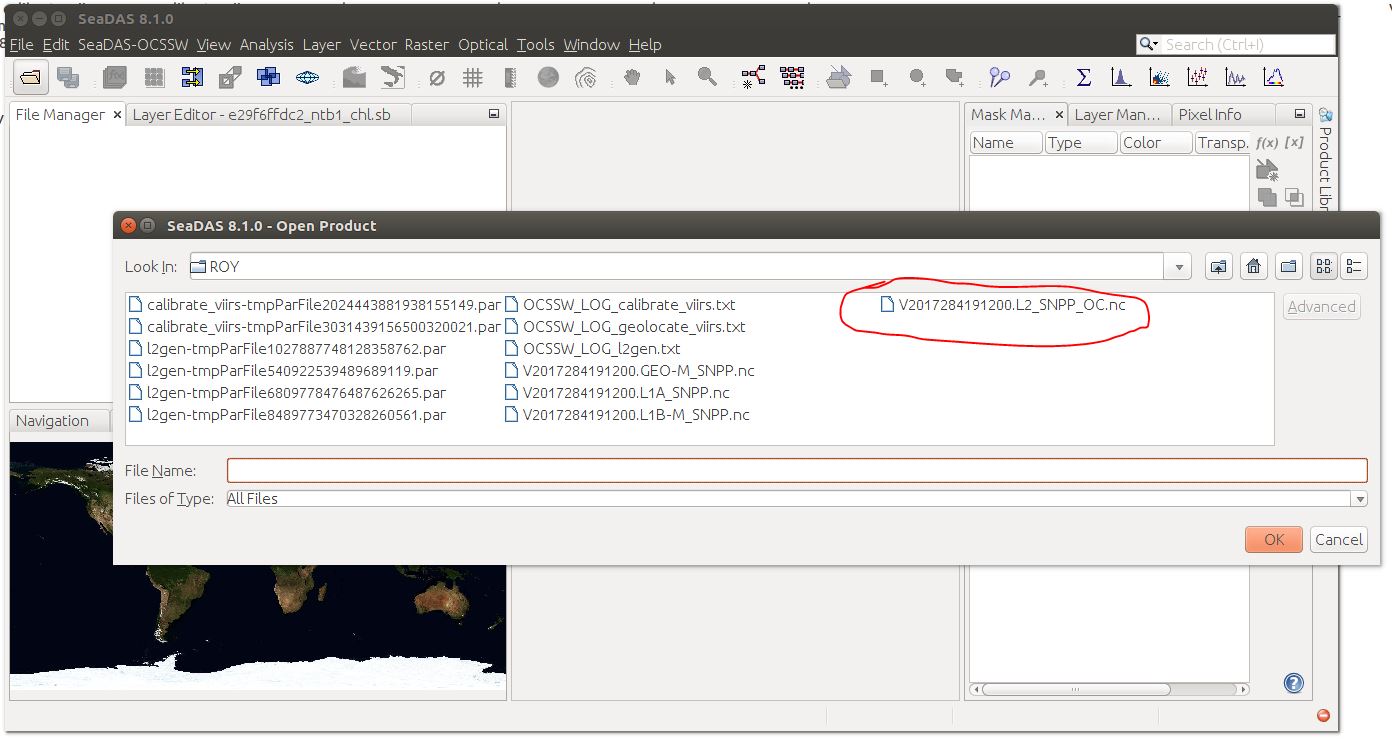Click the Cancel button
This screenshot has height=745, width=1392.
click(1338, 539)
